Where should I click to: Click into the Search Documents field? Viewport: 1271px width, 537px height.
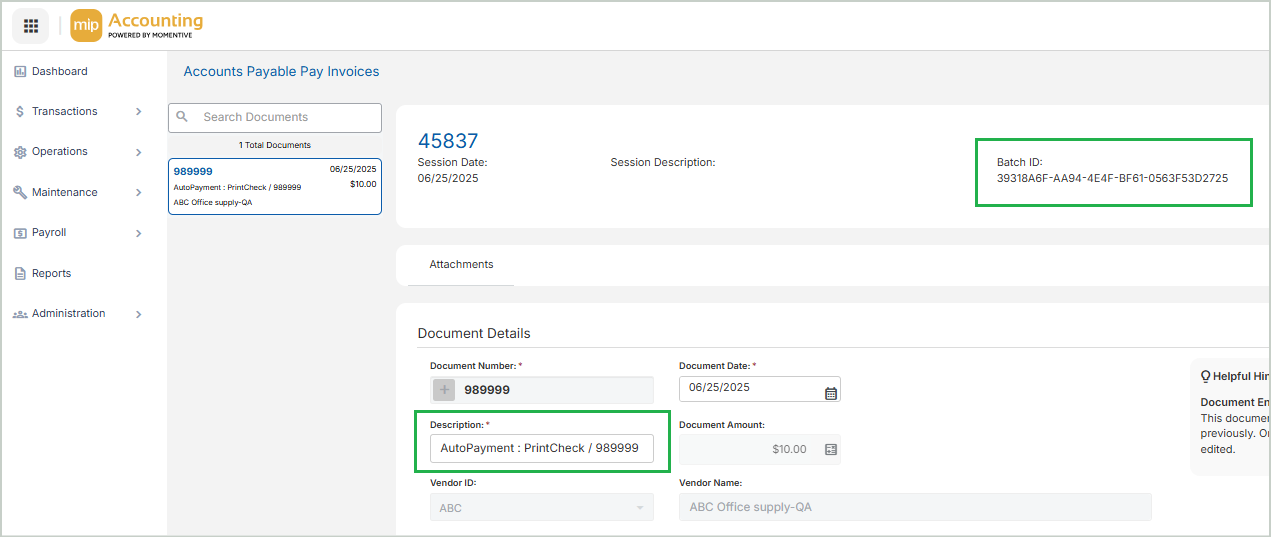(x=285, y=117)
